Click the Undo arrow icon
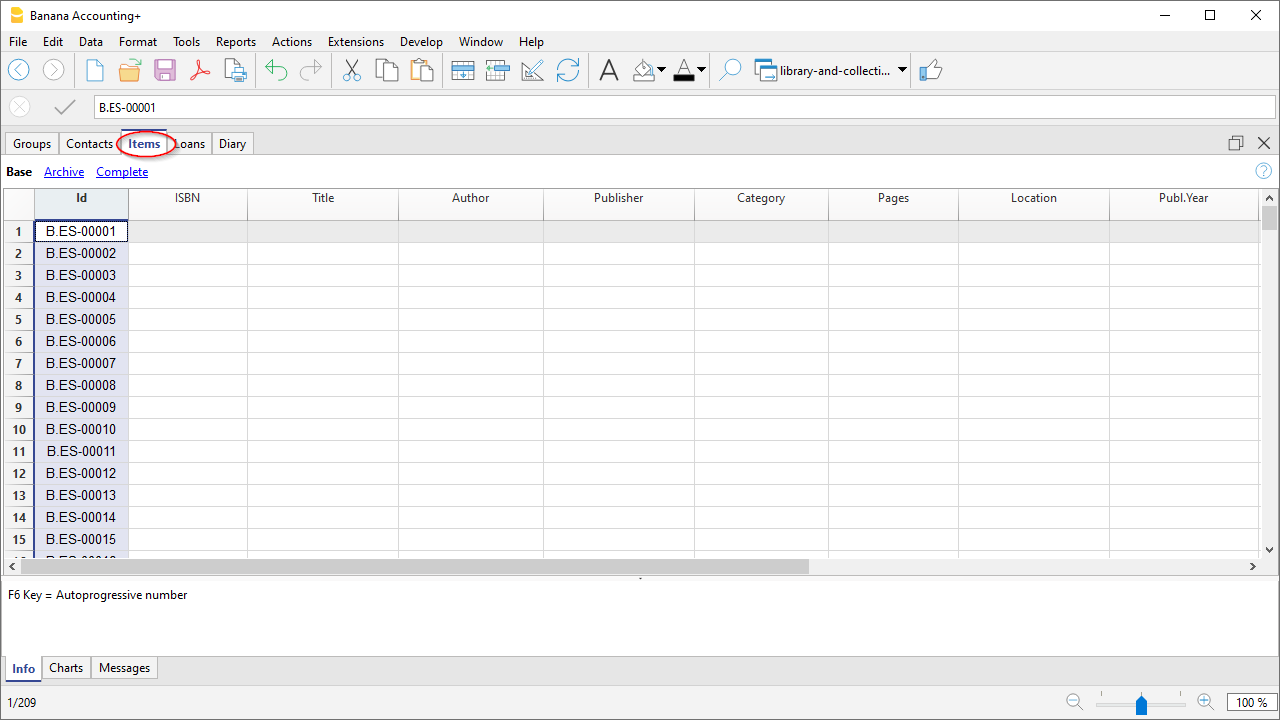Screen dimensions: 1280x720 pos(276,70)
